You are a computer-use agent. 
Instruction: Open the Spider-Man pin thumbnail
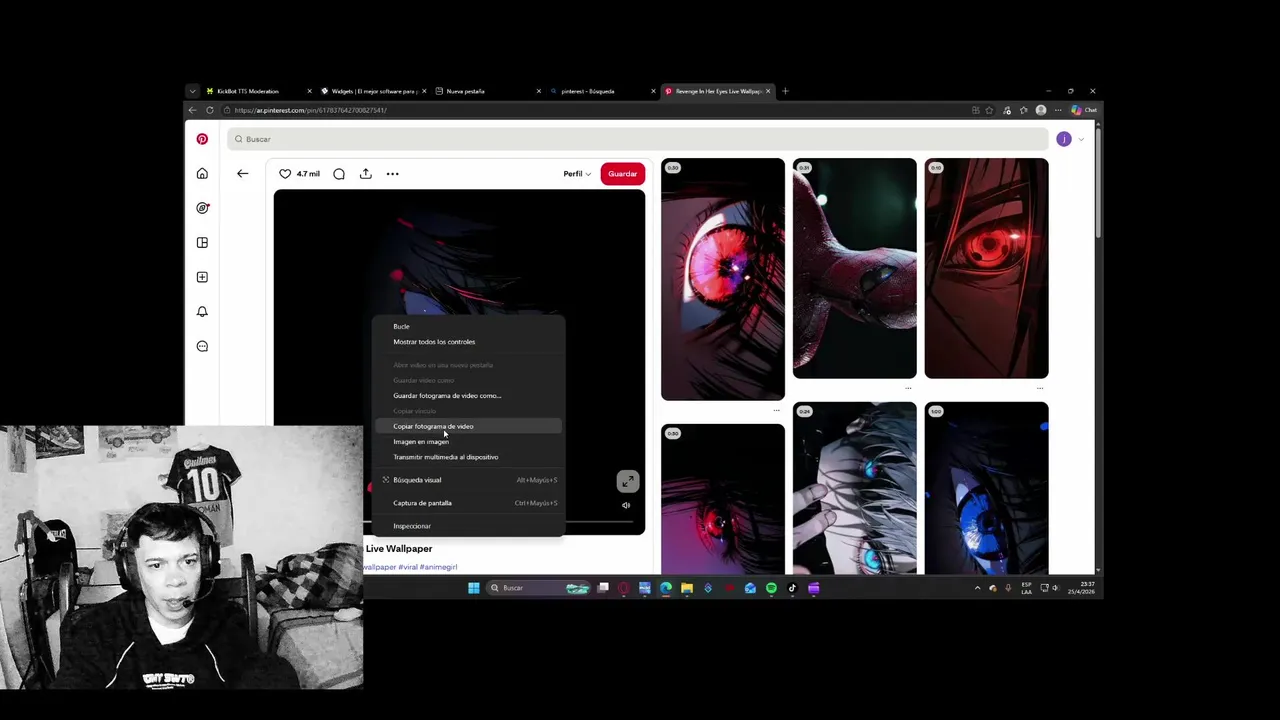point(855,268)
